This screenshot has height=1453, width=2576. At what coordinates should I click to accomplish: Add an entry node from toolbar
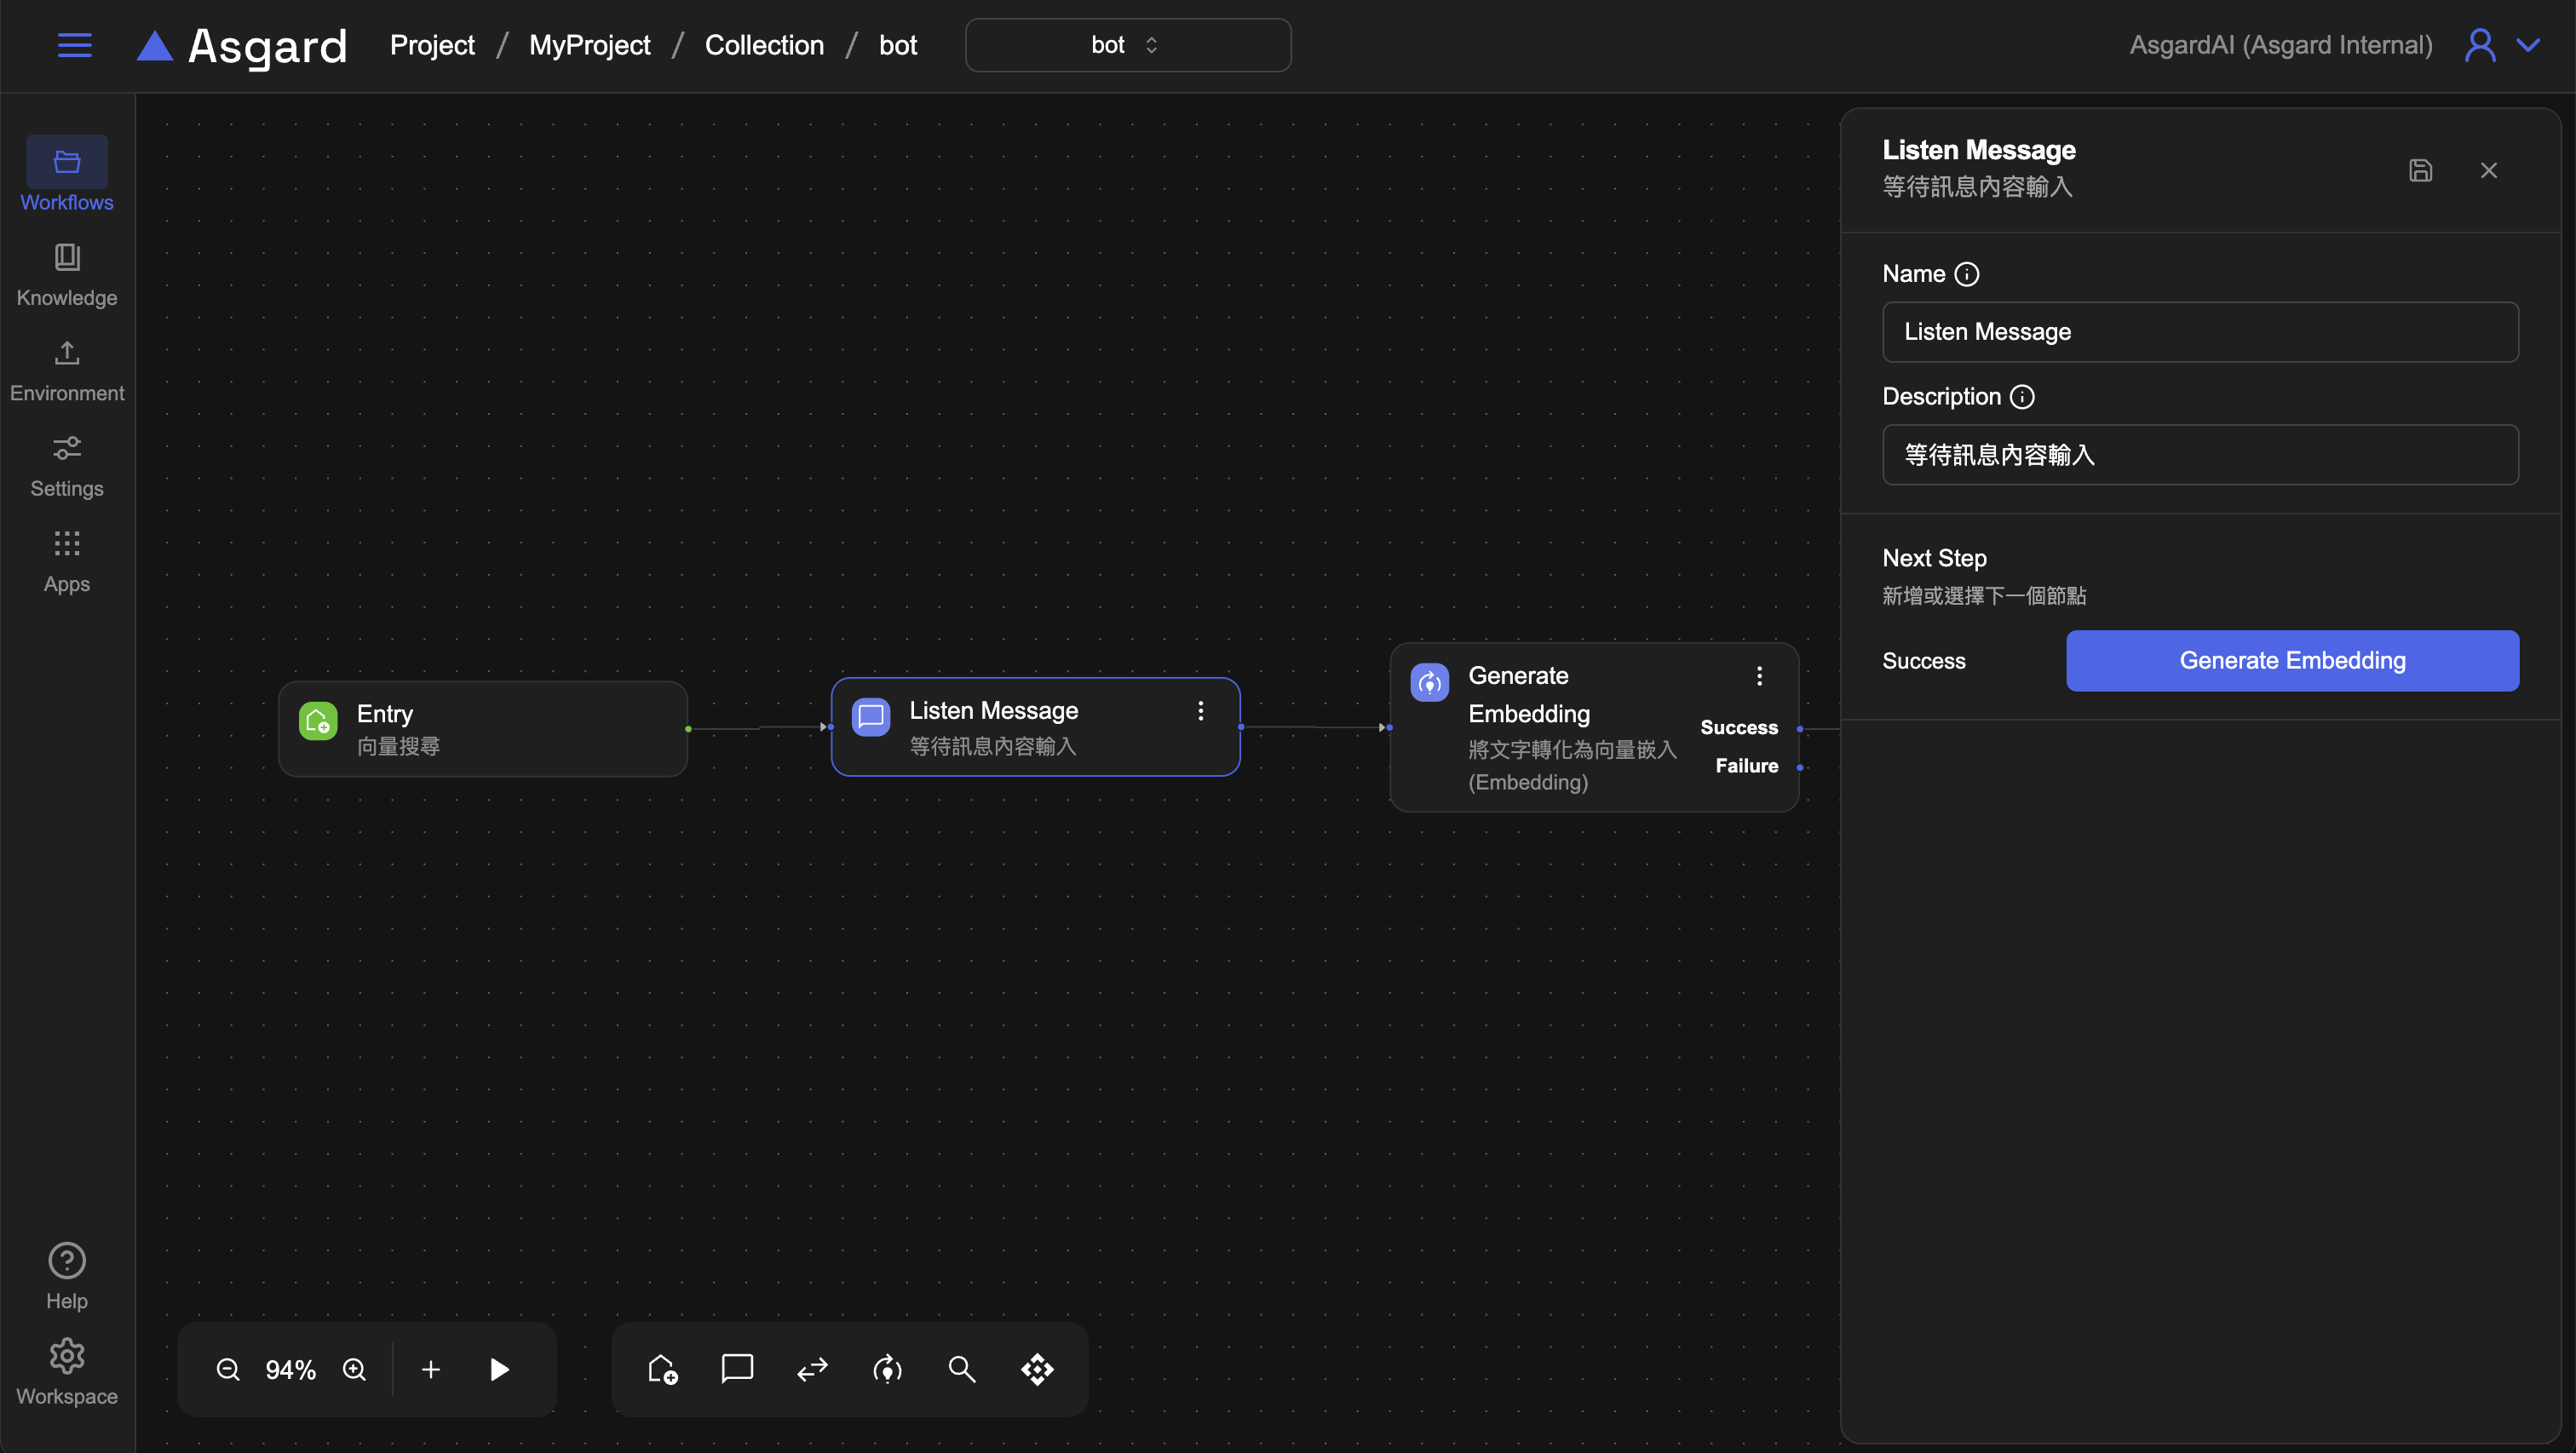(x=662, y=1369)
